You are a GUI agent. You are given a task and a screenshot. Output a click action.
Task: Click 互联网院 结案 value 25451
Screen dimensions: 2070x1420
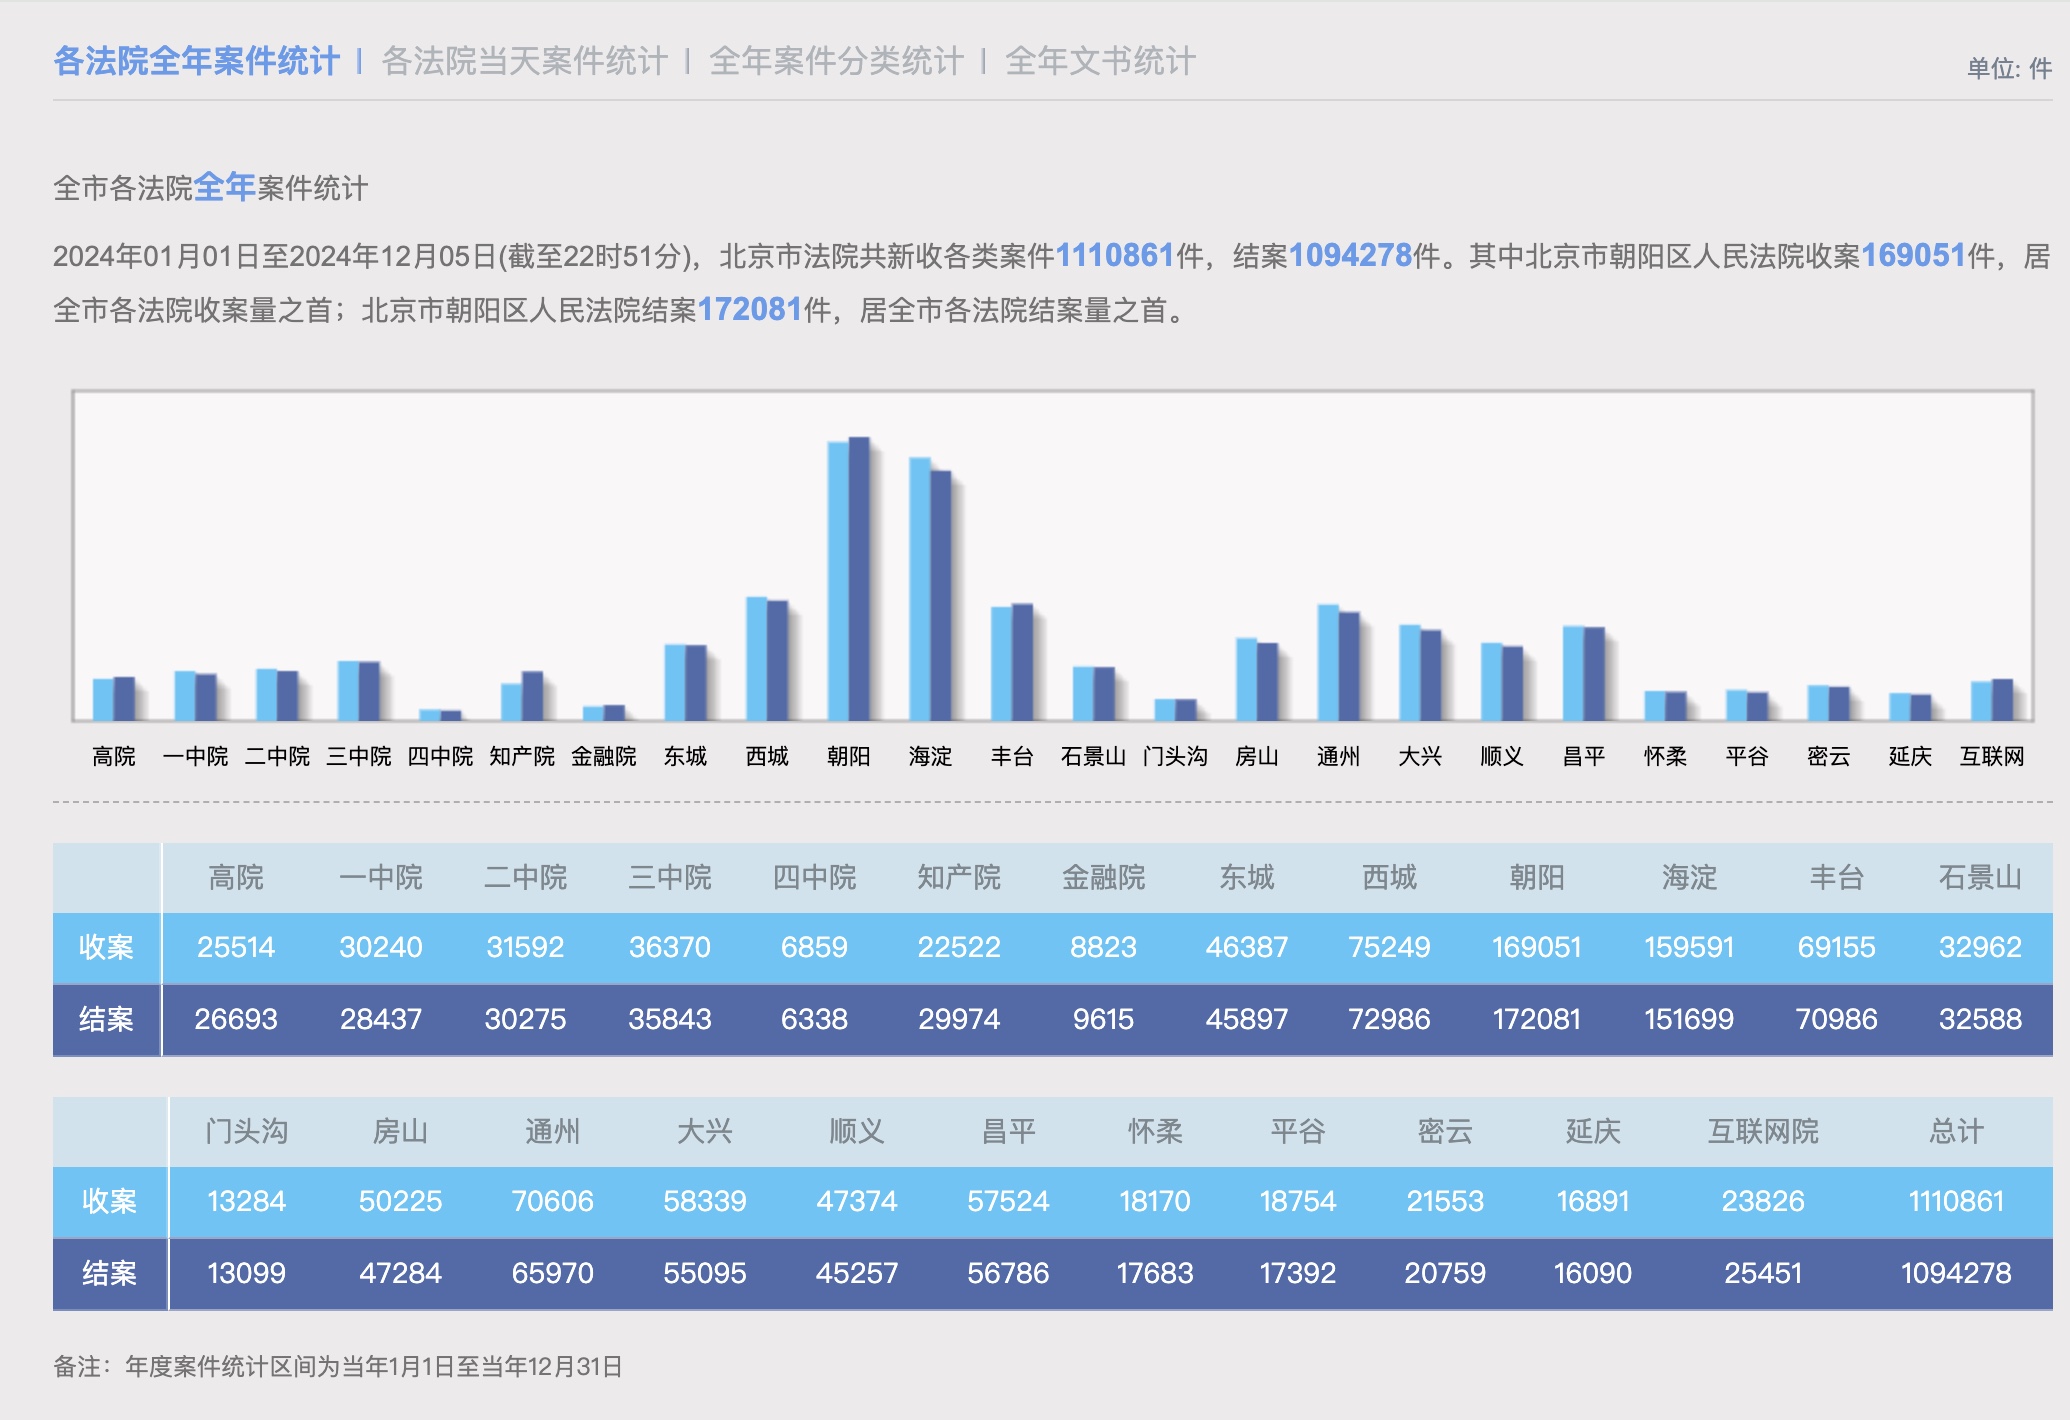pos(1763,1273)
